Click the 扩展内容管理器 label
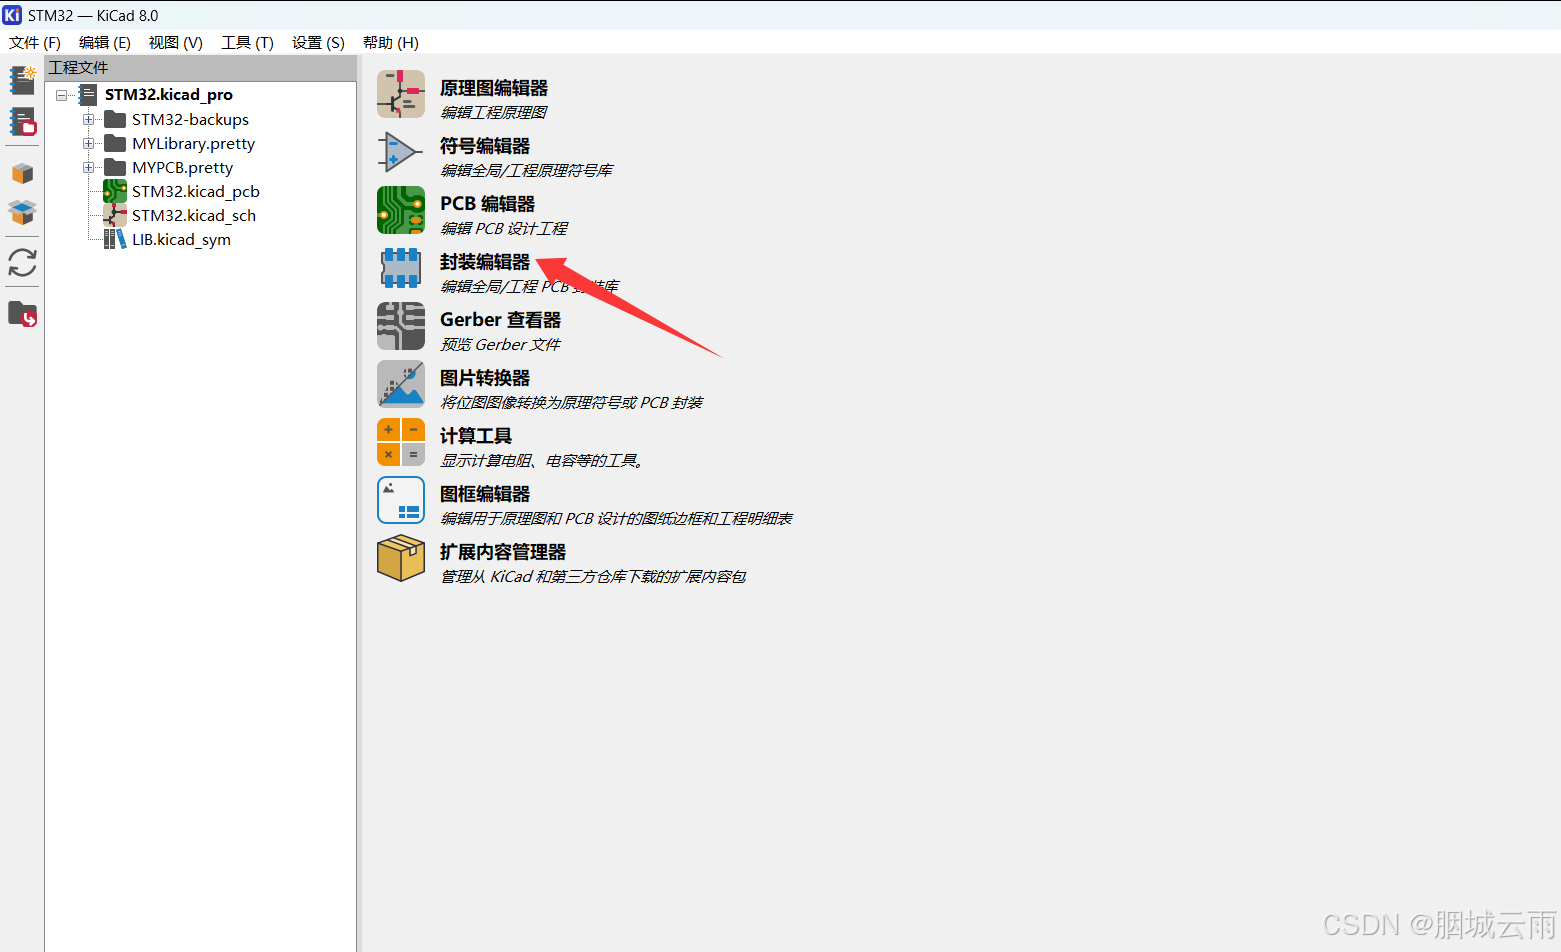1561x952 pixels. coord(503,552)
